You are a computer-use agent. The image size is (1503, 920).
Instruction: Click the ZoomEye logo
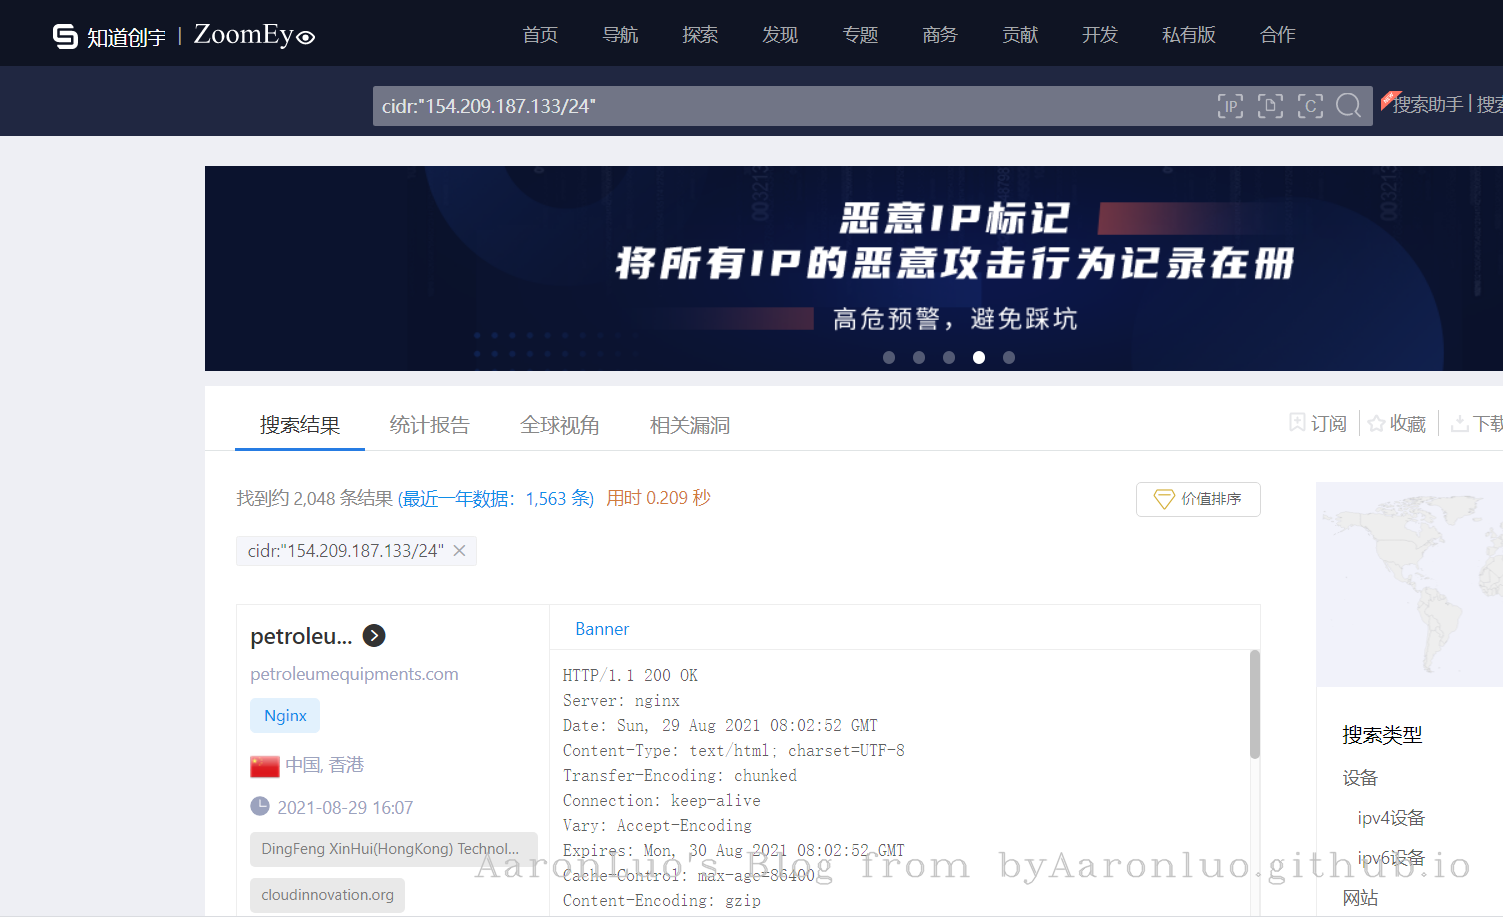[254, 36]
